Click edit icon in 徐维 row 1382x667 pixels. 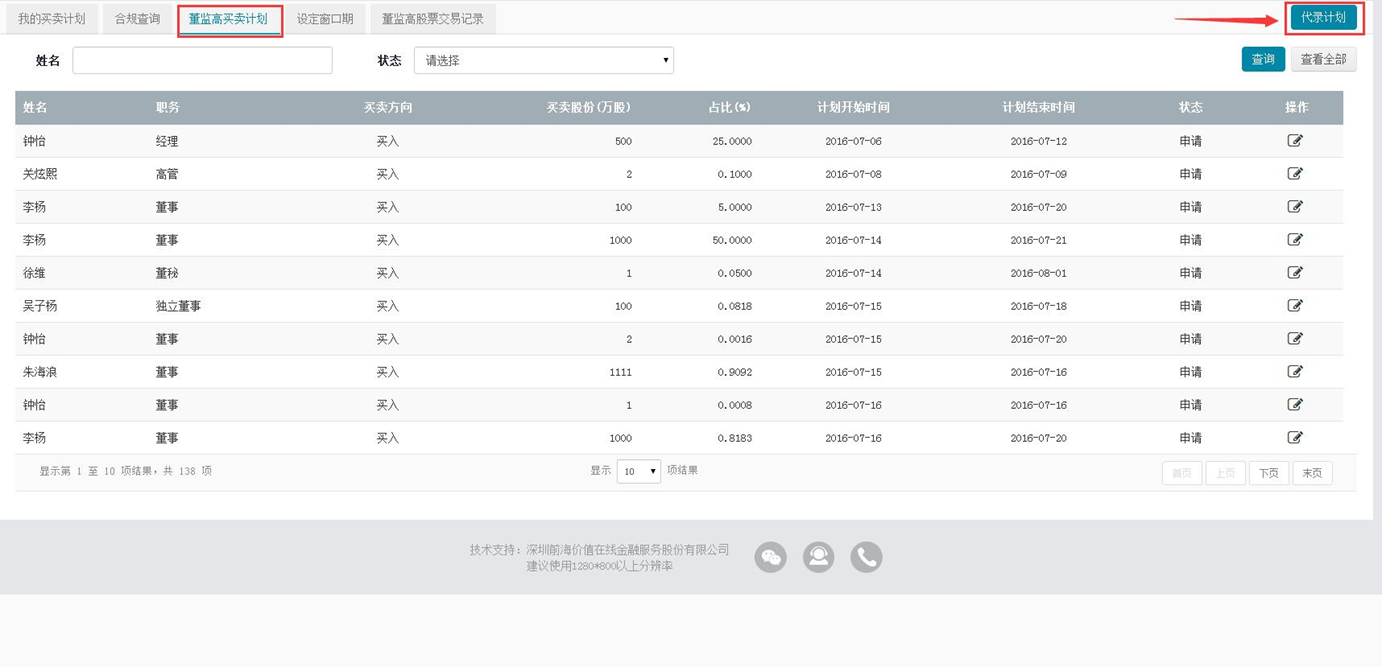1295,273
